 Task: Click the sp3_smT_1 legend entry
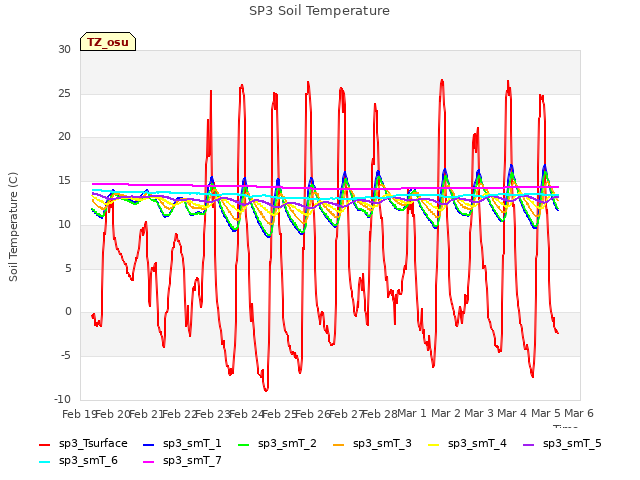(182, 443)
